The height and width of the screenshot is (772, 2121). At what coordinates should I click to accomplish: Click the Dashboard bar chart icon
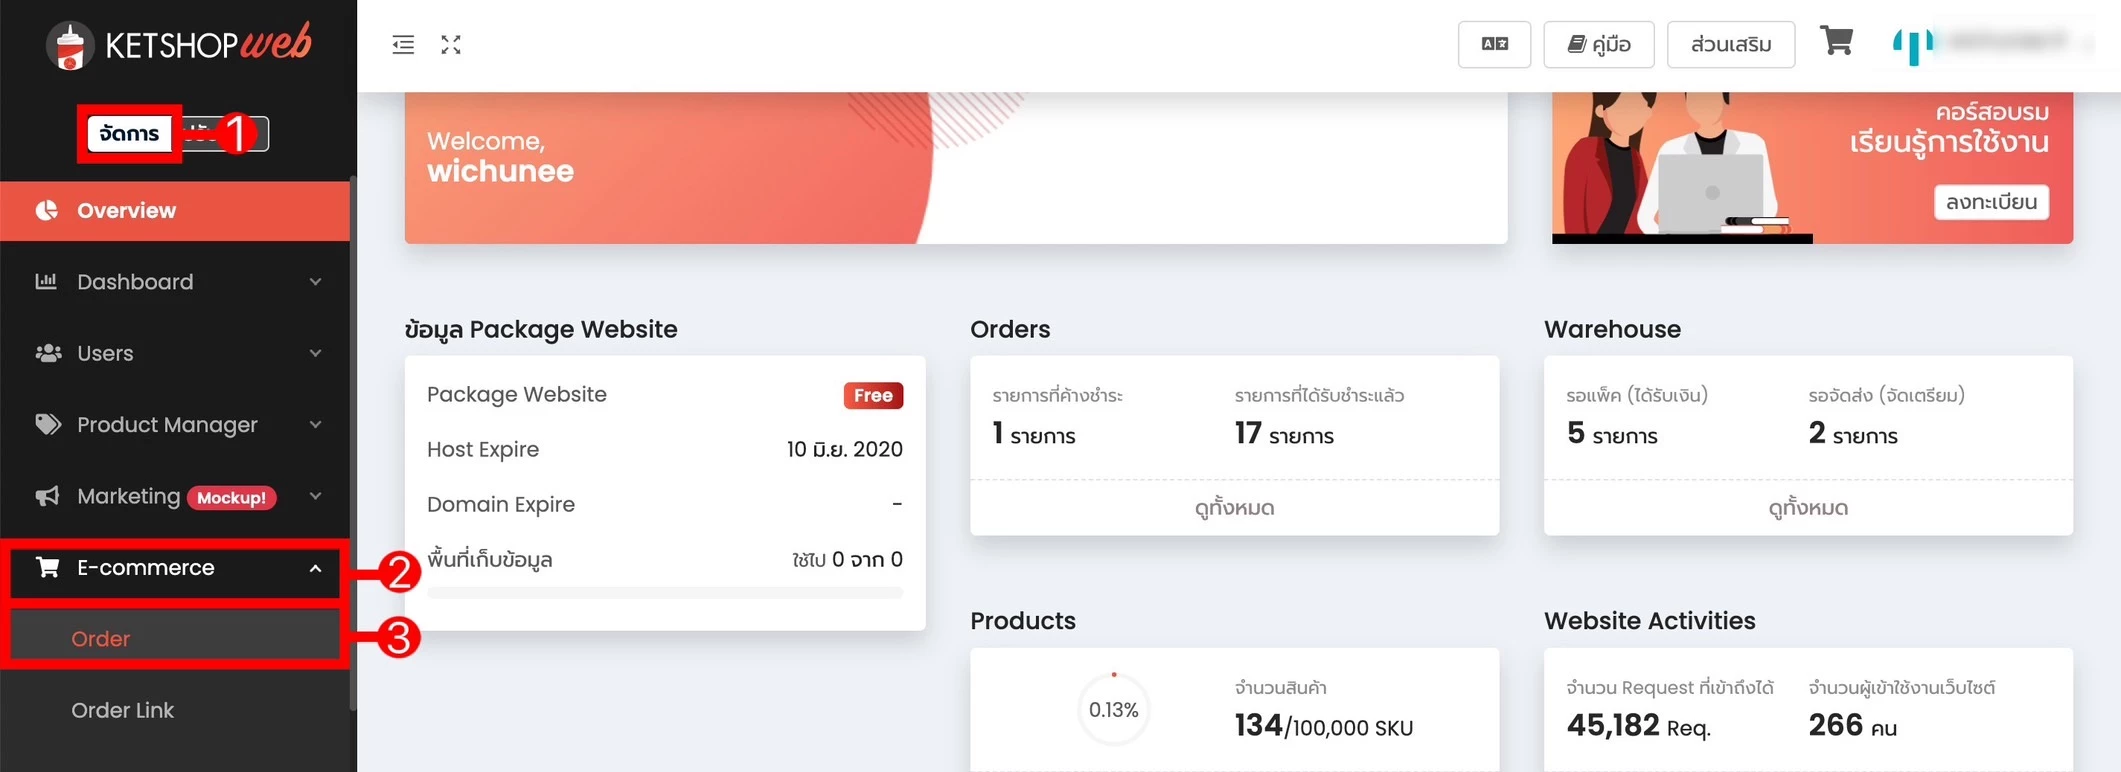tap(46, 281)
